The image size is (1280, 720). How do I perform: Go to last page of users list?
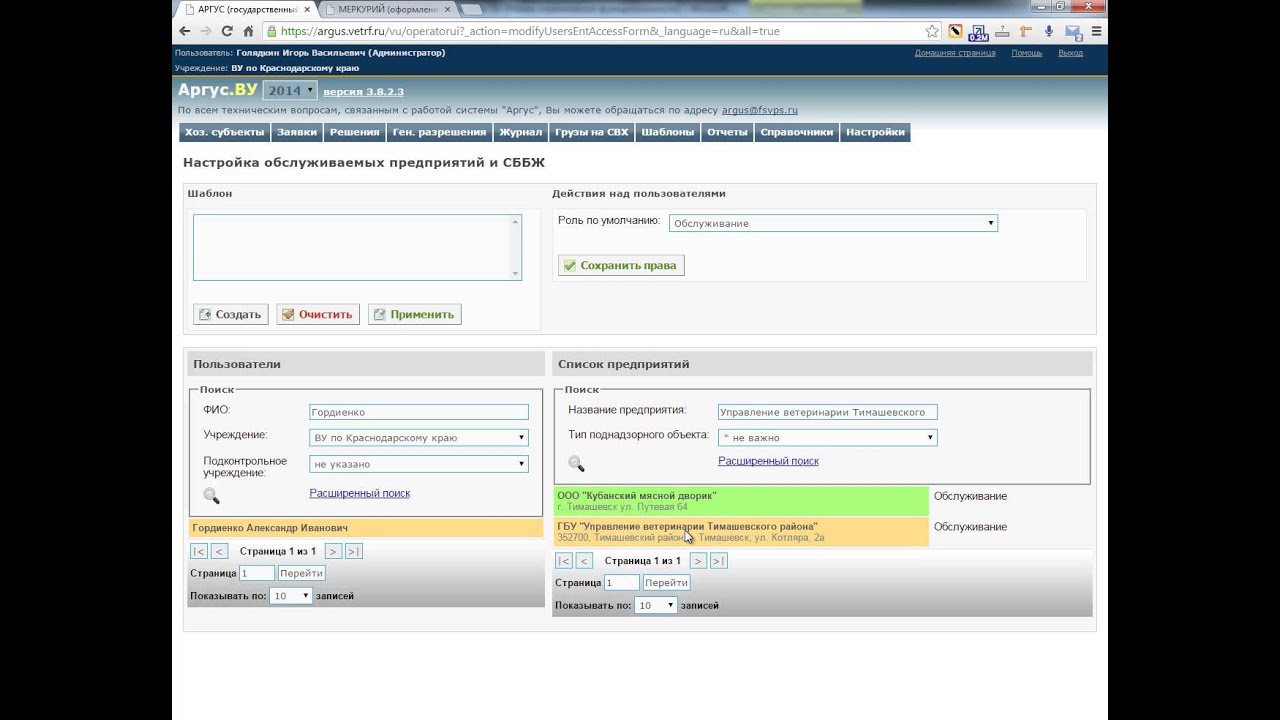click(353, 551)
